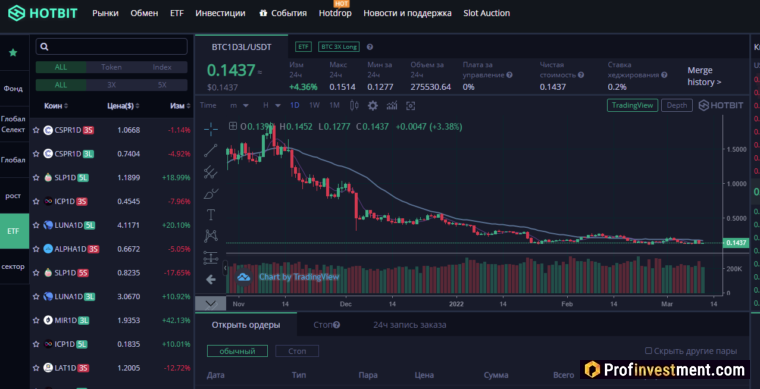Favorite the SLP1D 5L row star
760x389 pixels.
[x=36, y=178]
